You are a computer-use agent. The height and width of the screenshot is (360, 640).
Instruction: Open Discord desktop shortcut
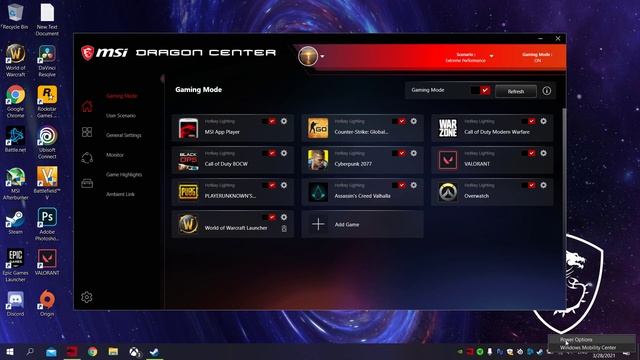[16, 304]
